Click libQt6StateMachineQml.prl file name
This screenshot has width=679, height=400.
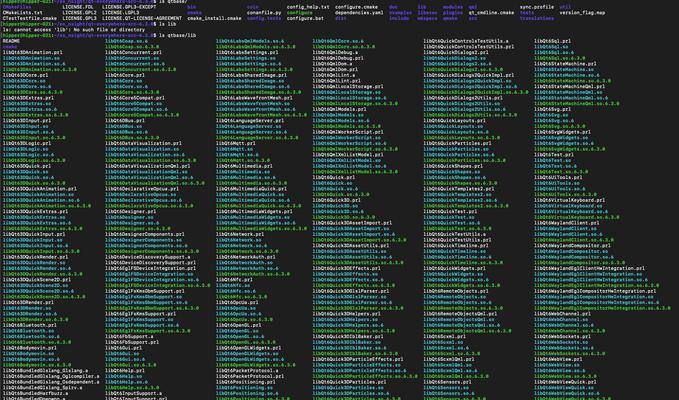[569, 87]
